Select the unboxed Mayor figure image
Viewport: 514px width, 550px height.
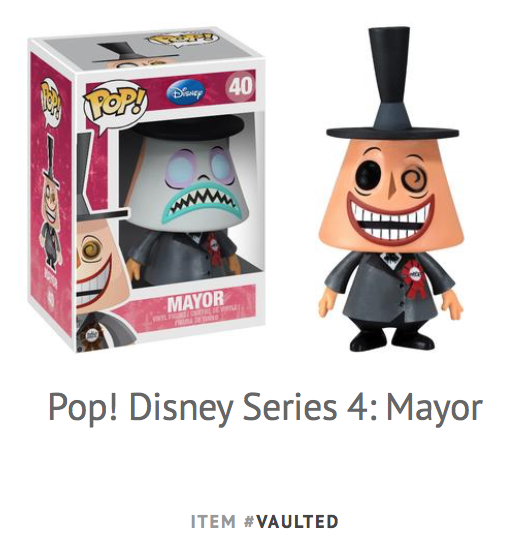click(x=391, y=189)
